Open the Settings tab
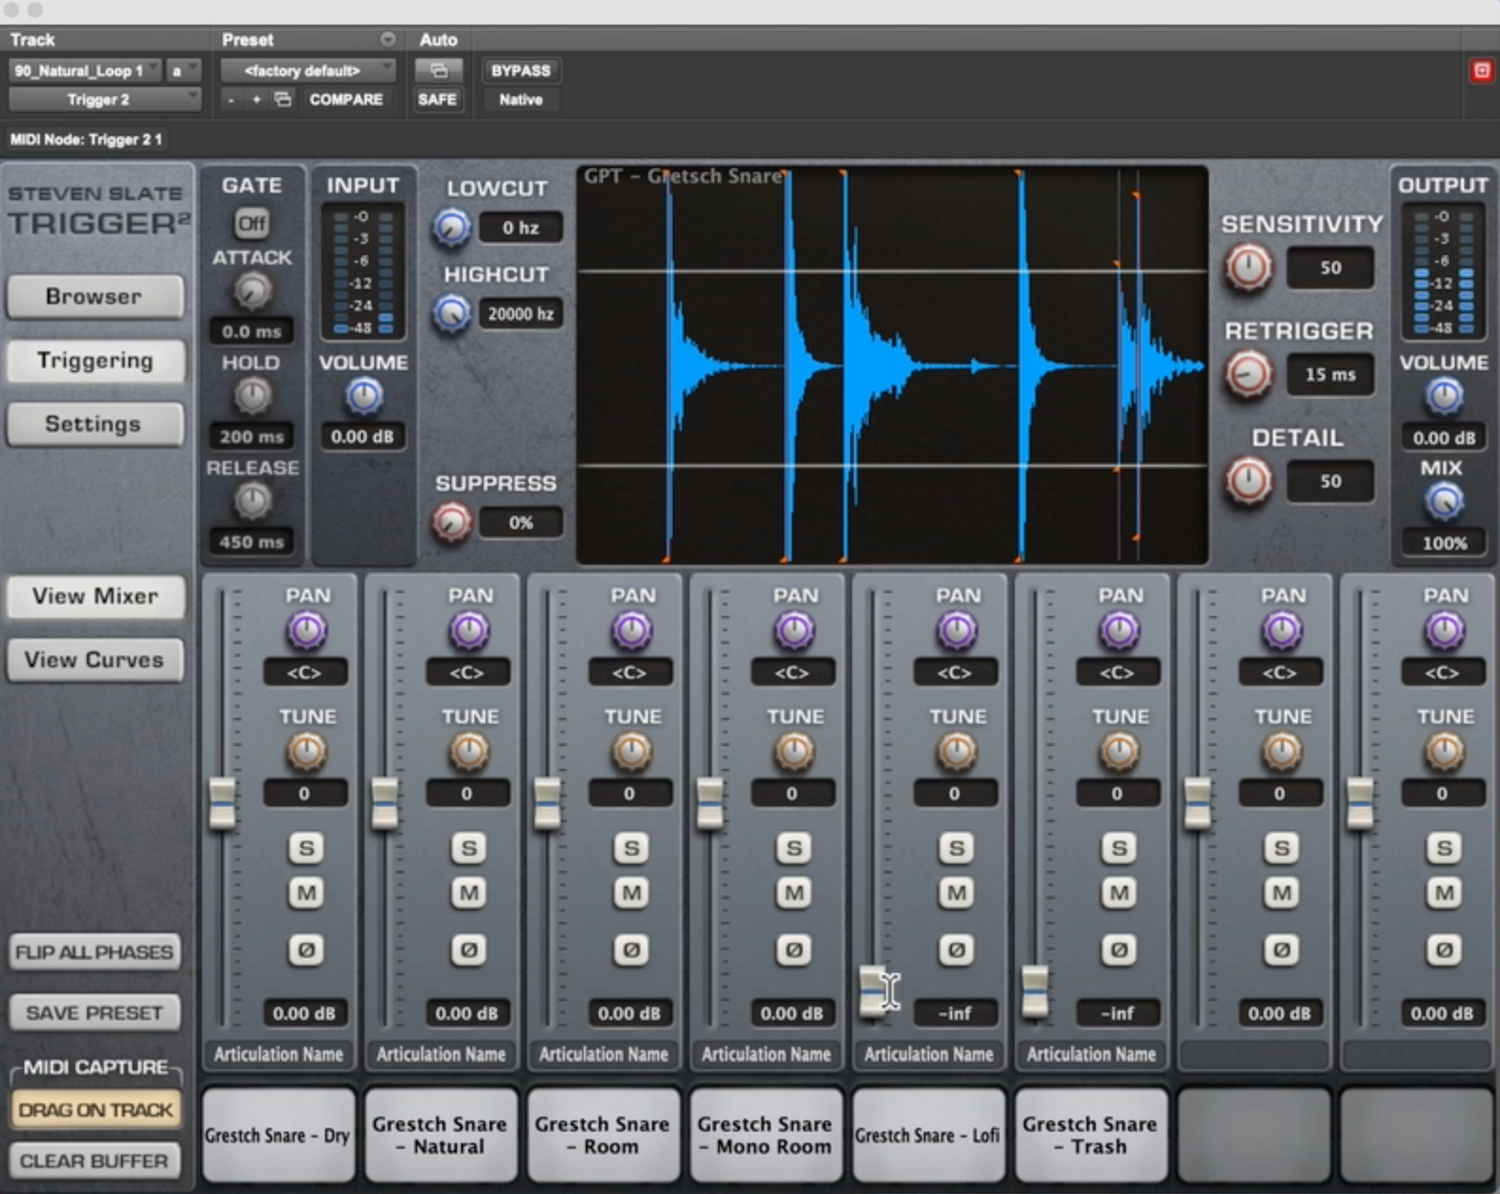Viewport: 1500px width, 1194px height. click(x=95, y=424)
